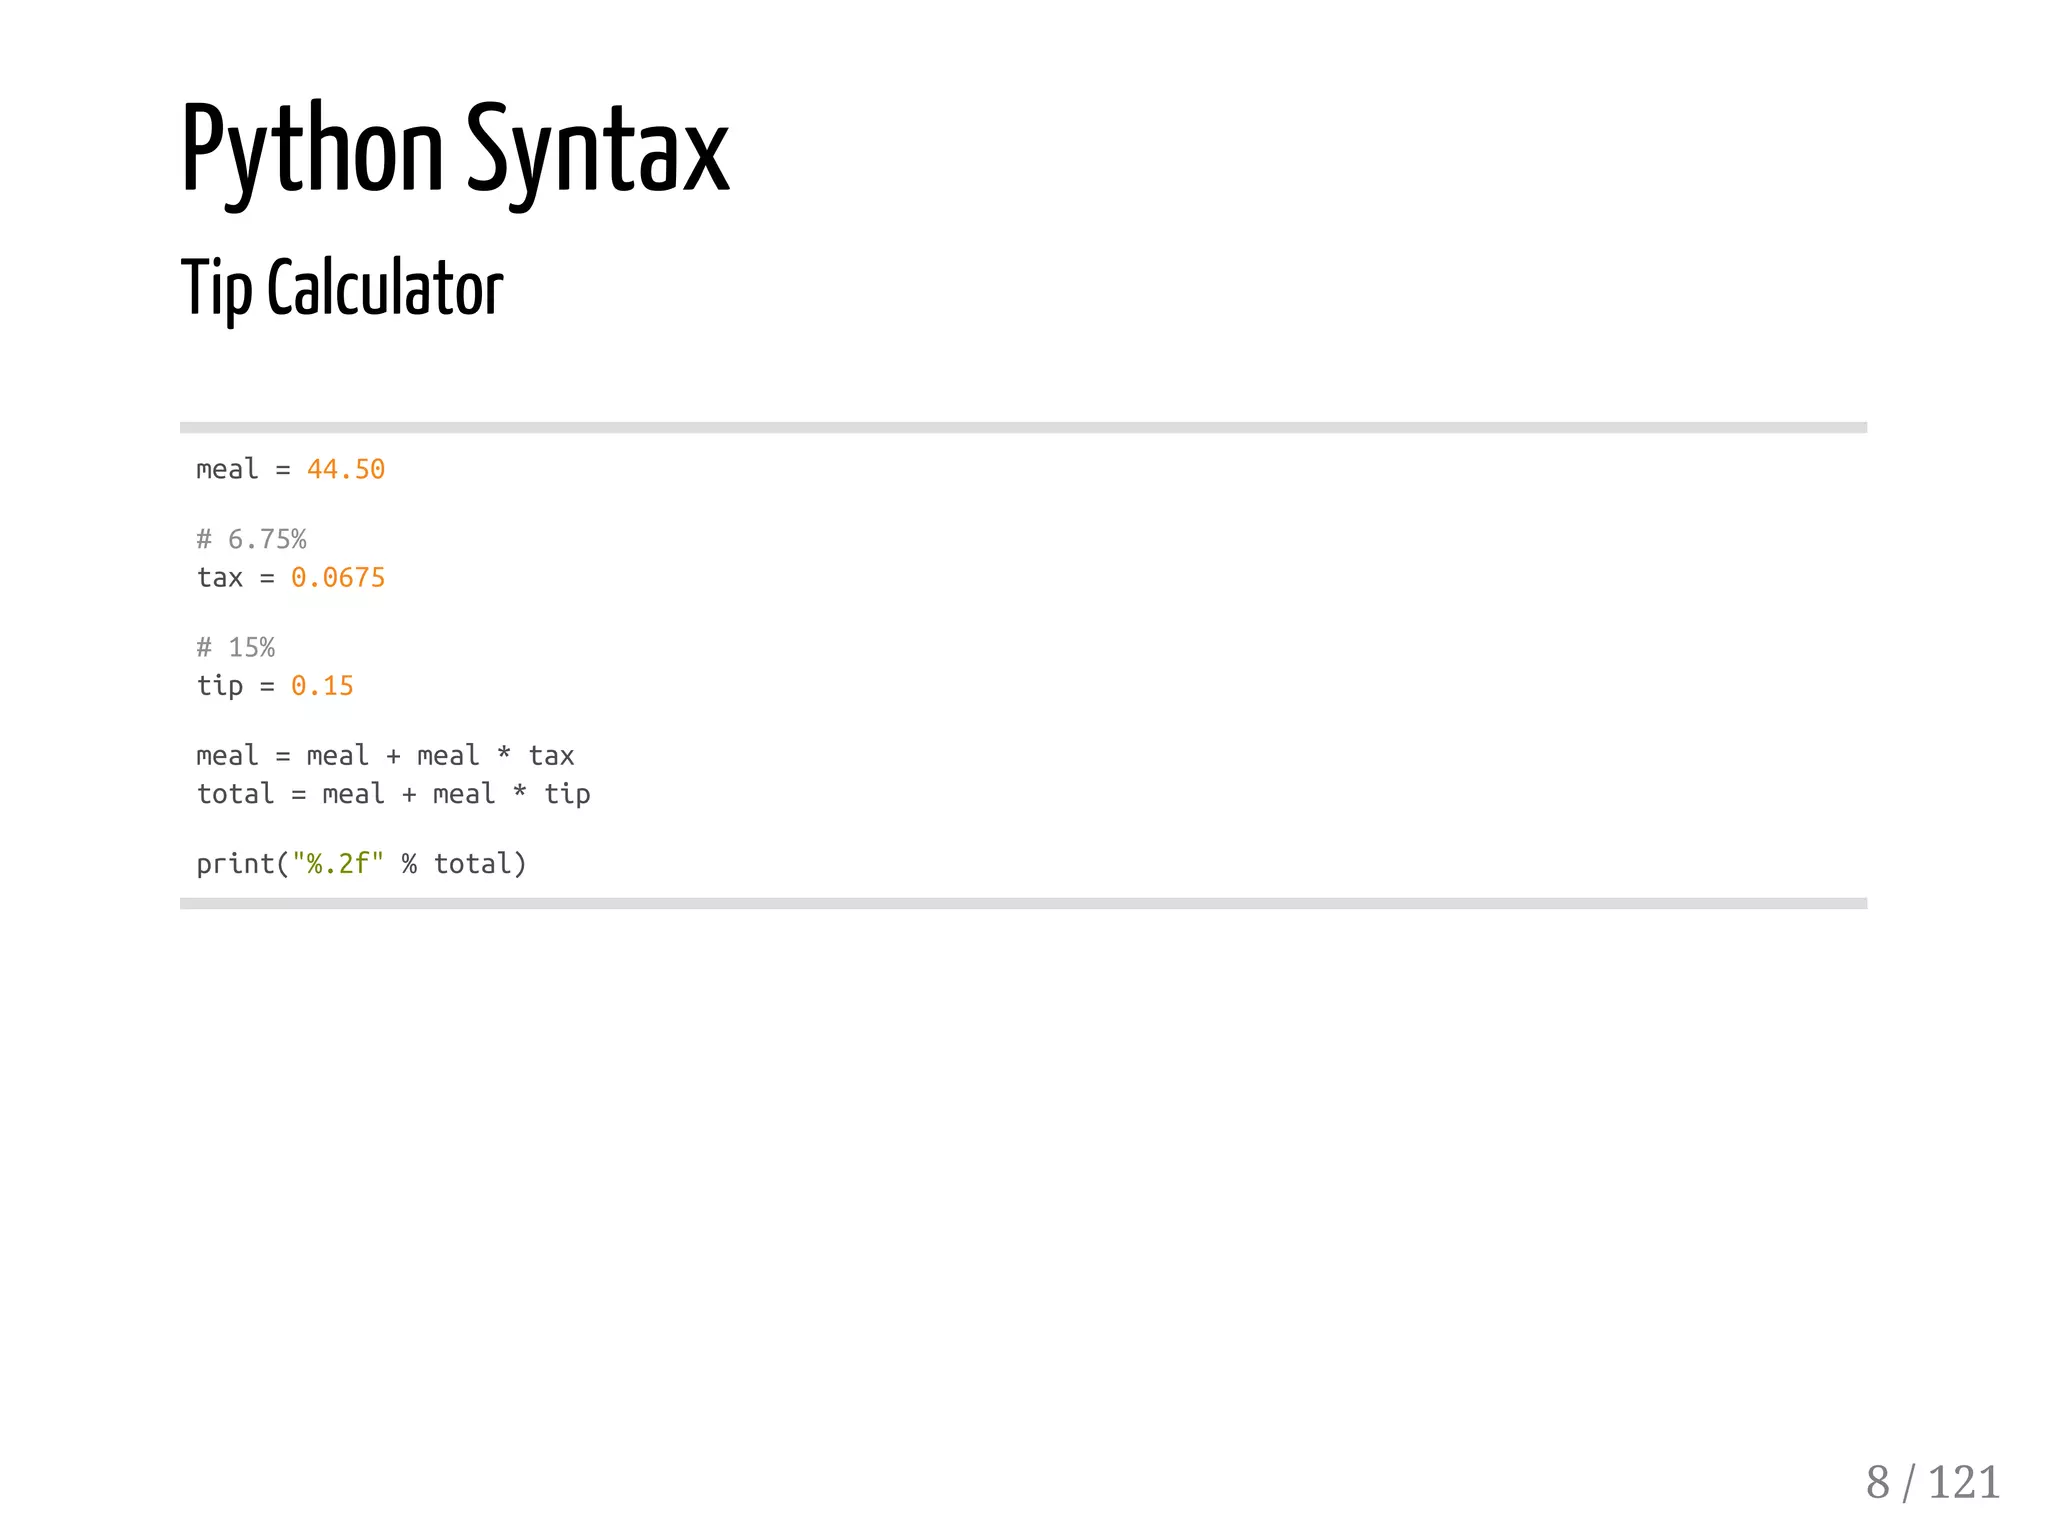Image resolution: width=2048 pixels, height=1537 pixels.
Task: Click the word "meal" on first code line
Action: (227, 469)
